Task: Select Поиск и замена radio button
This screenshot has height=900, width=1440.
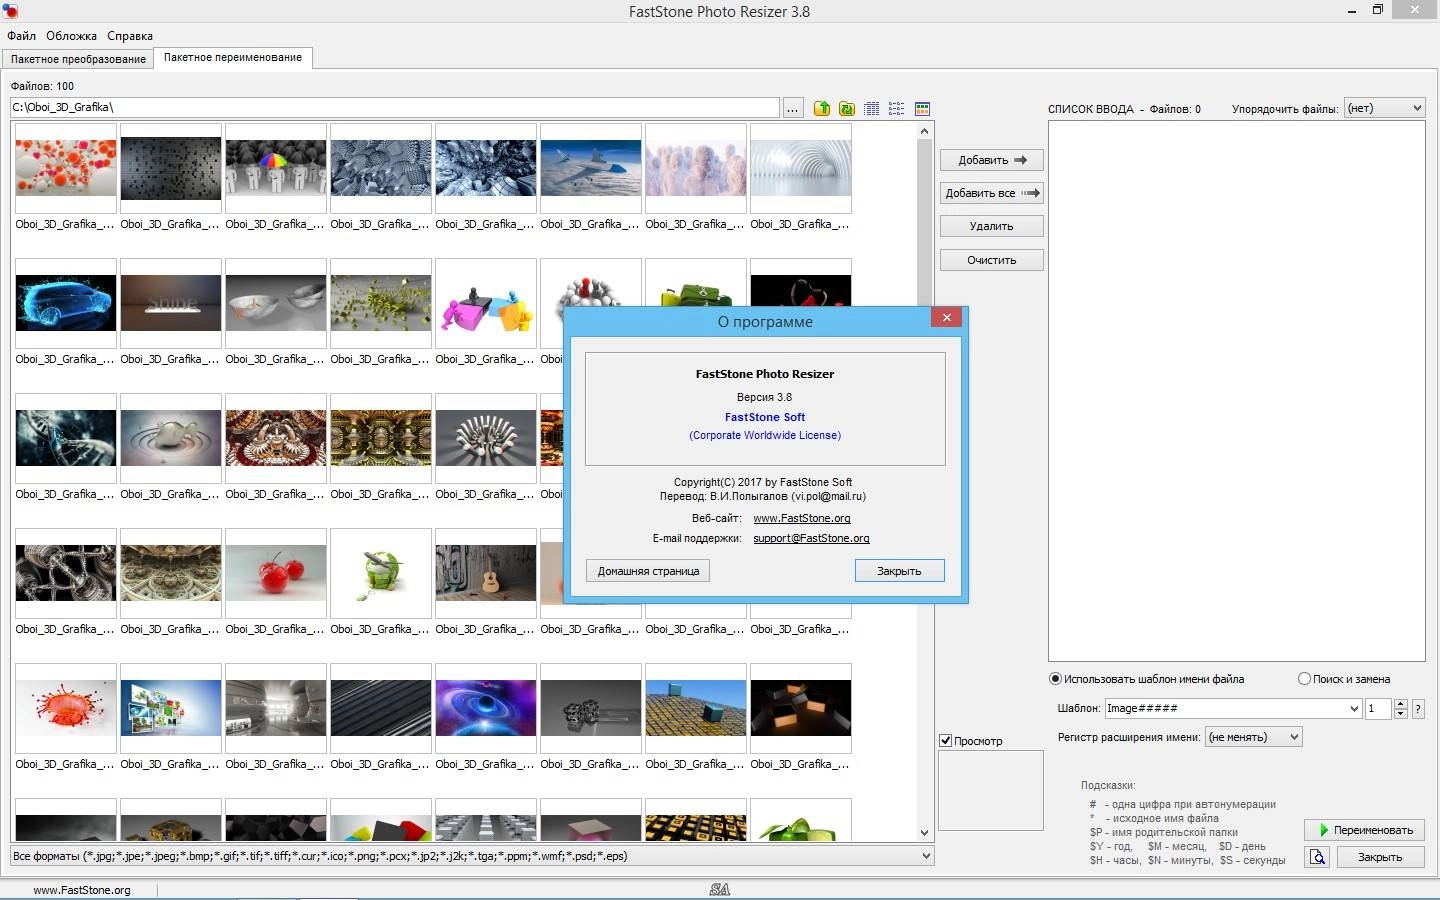Action: 1304,679
